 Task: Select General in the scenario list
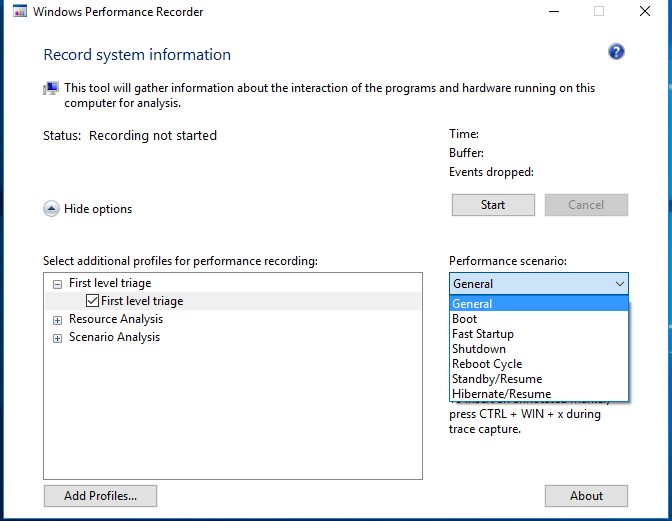pyautogui.click(x=539, y=304)
